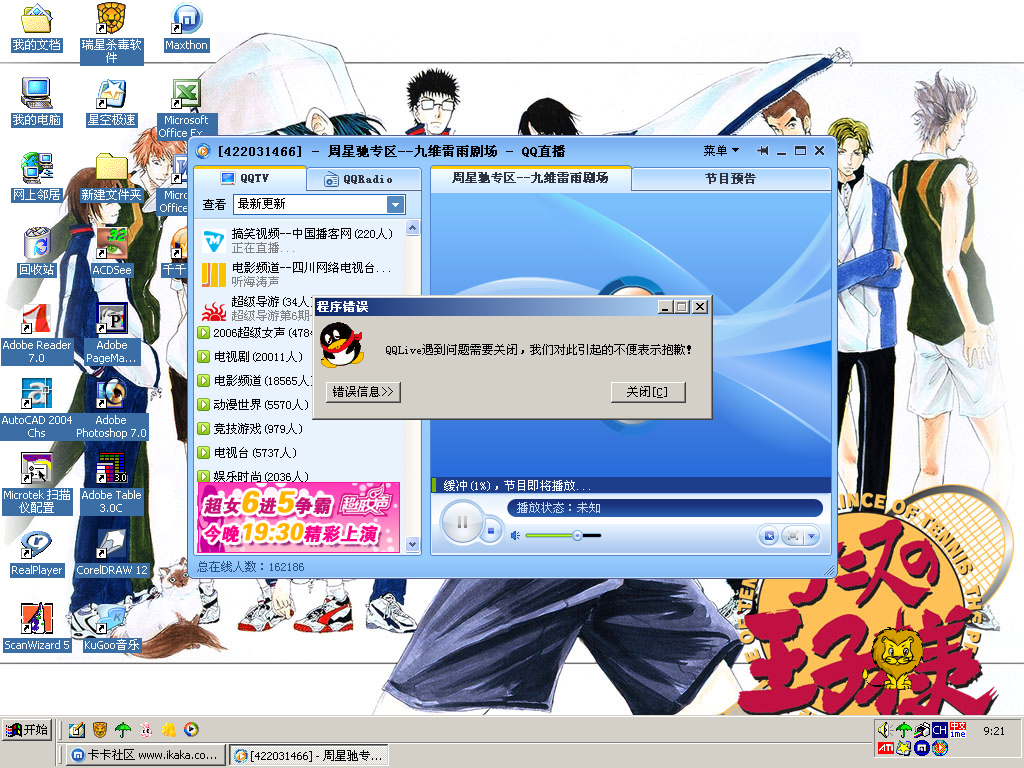Click 关闭[C] in the 程序错误 dialog
This screenshot has width=1024, height=768.
pyautogui.click(x=648, y=392)
